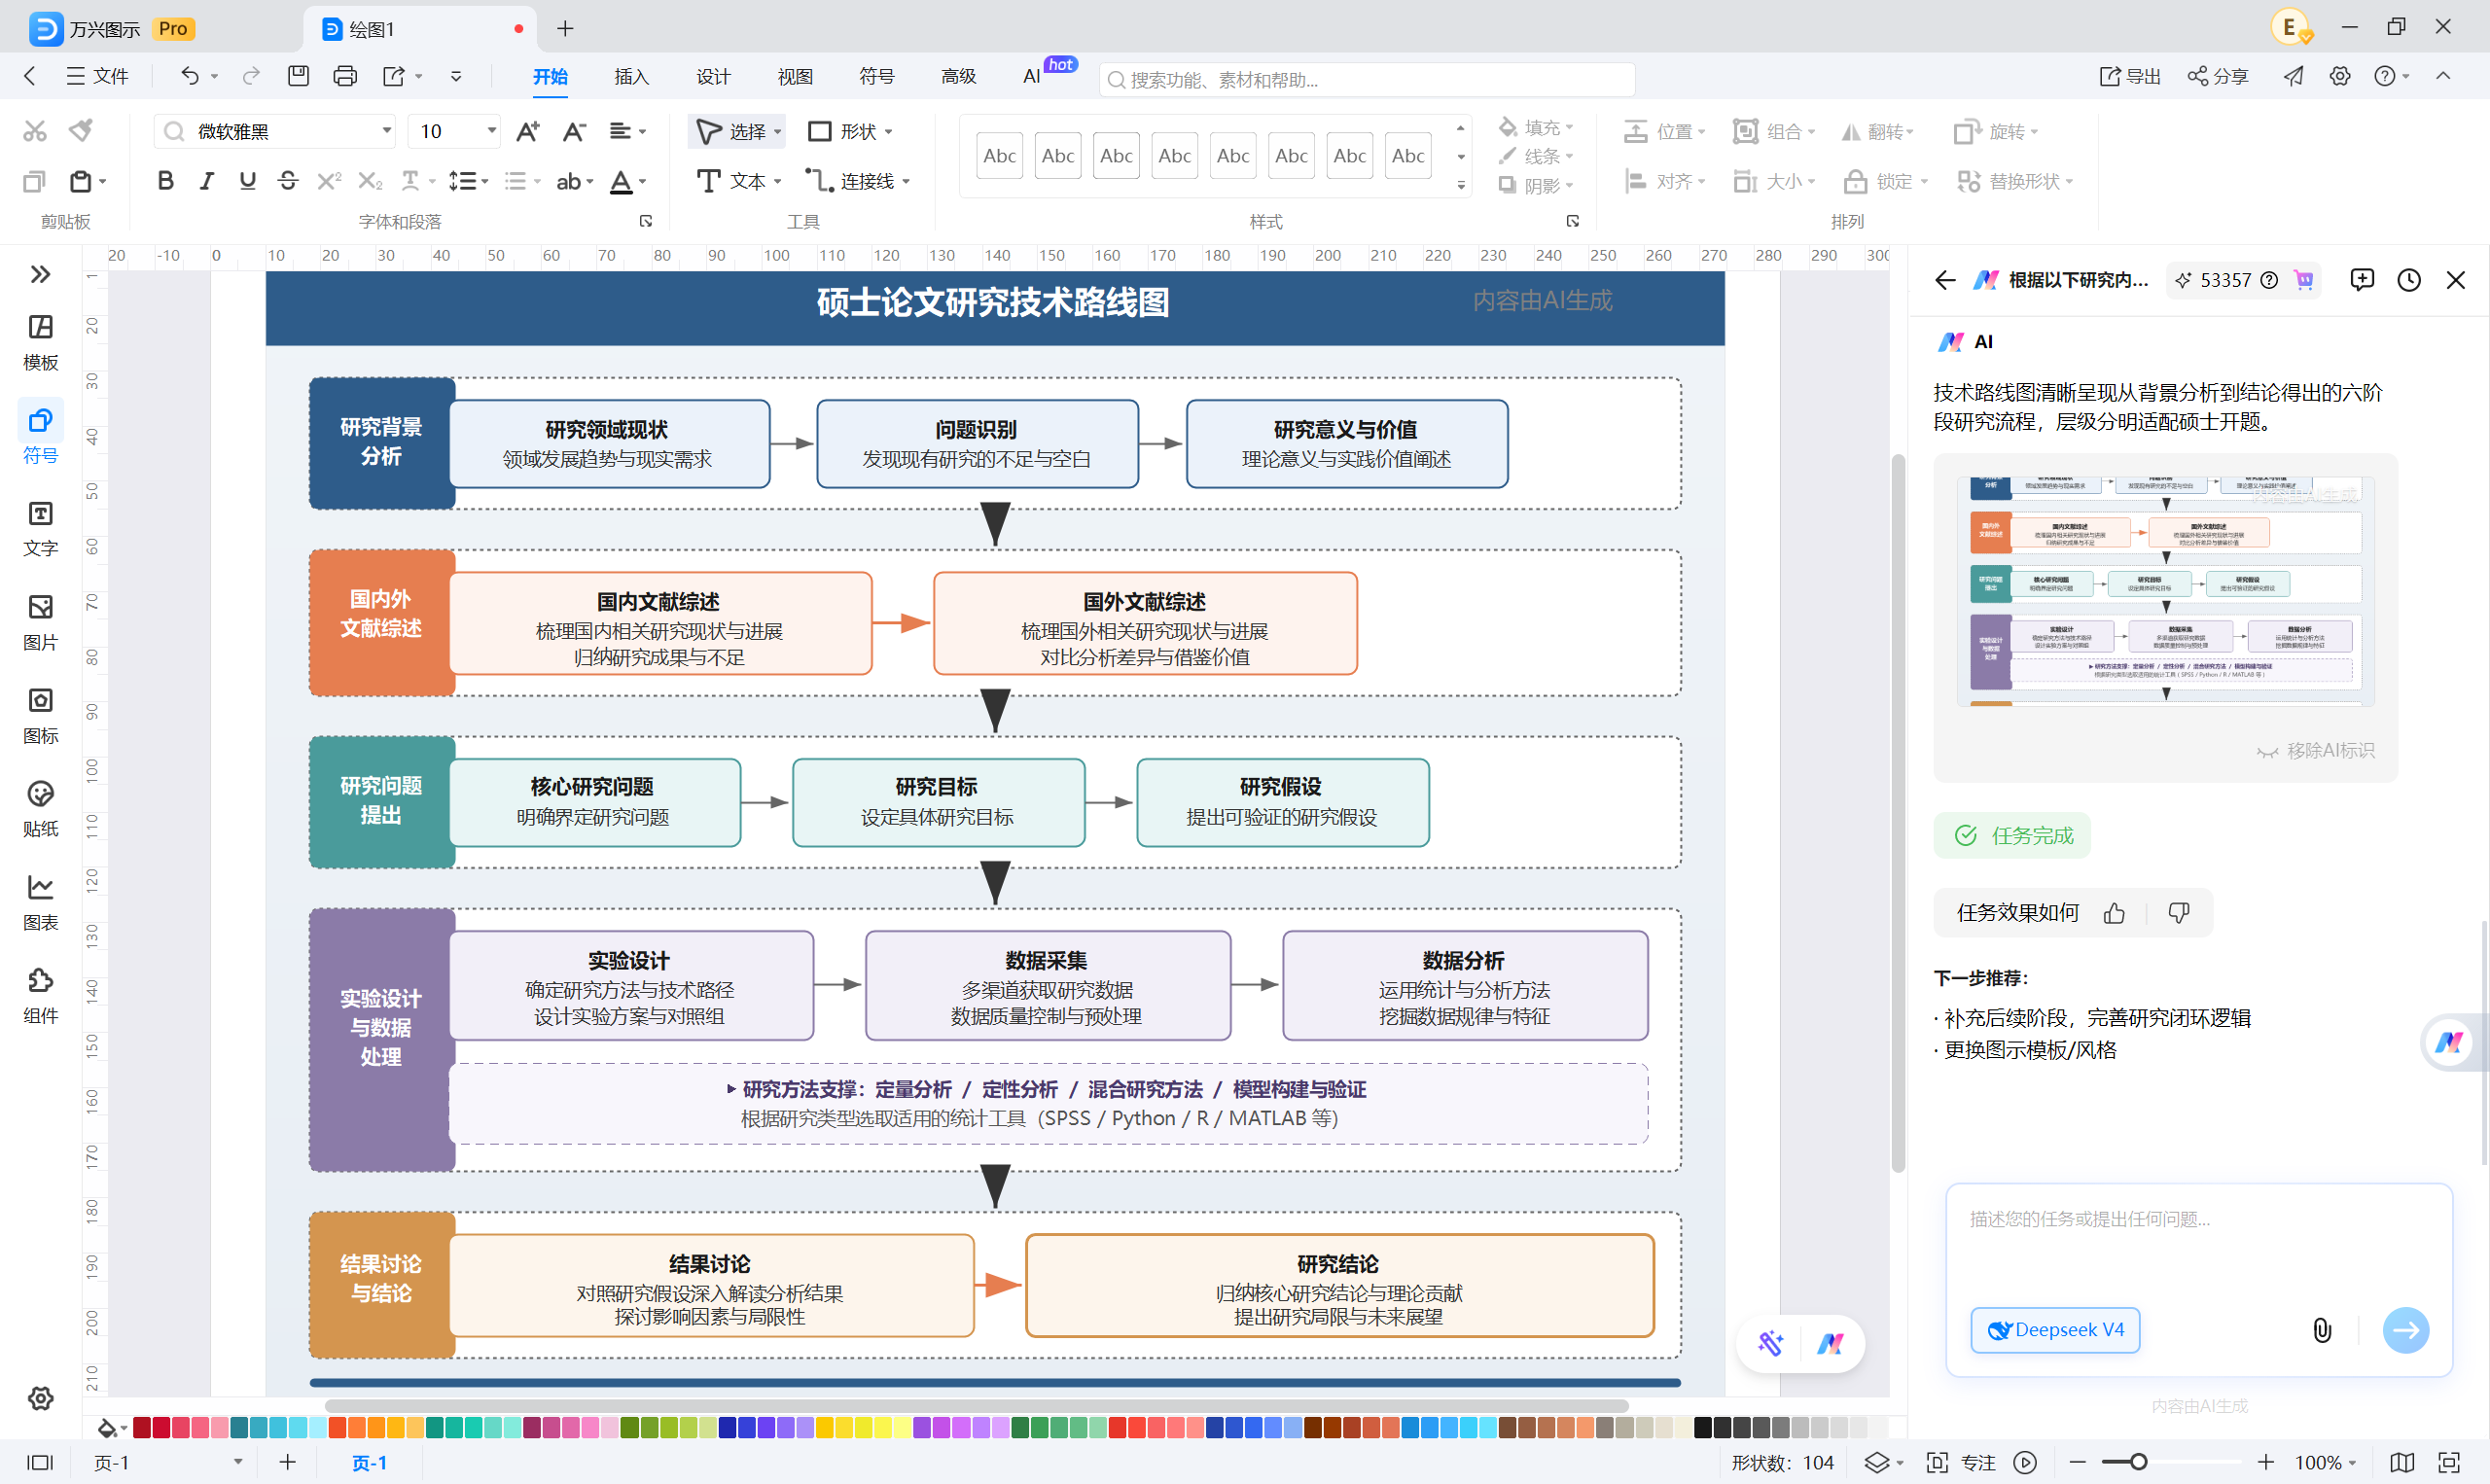Viewport: 2490px width, 1484px height.
Task: Switch to the 高级 ribbon tab
Action: coord(958,77)
